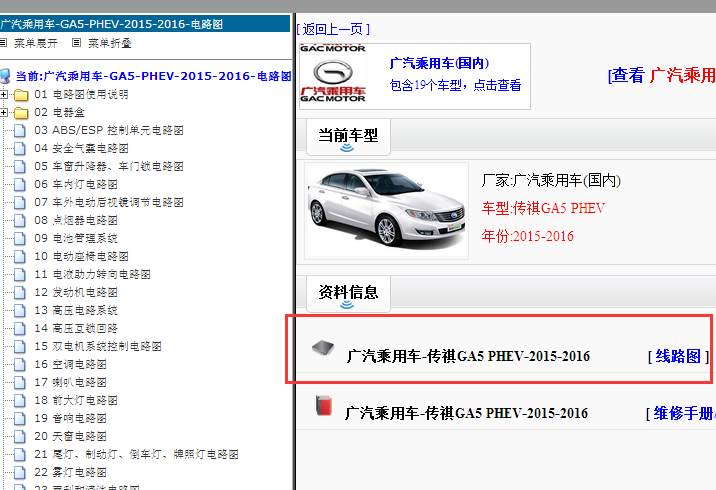Viewport: 716px width, 490px height.
Task: Click the gray book icon beside 线路图 entry
Action: (x=323, y=348)
